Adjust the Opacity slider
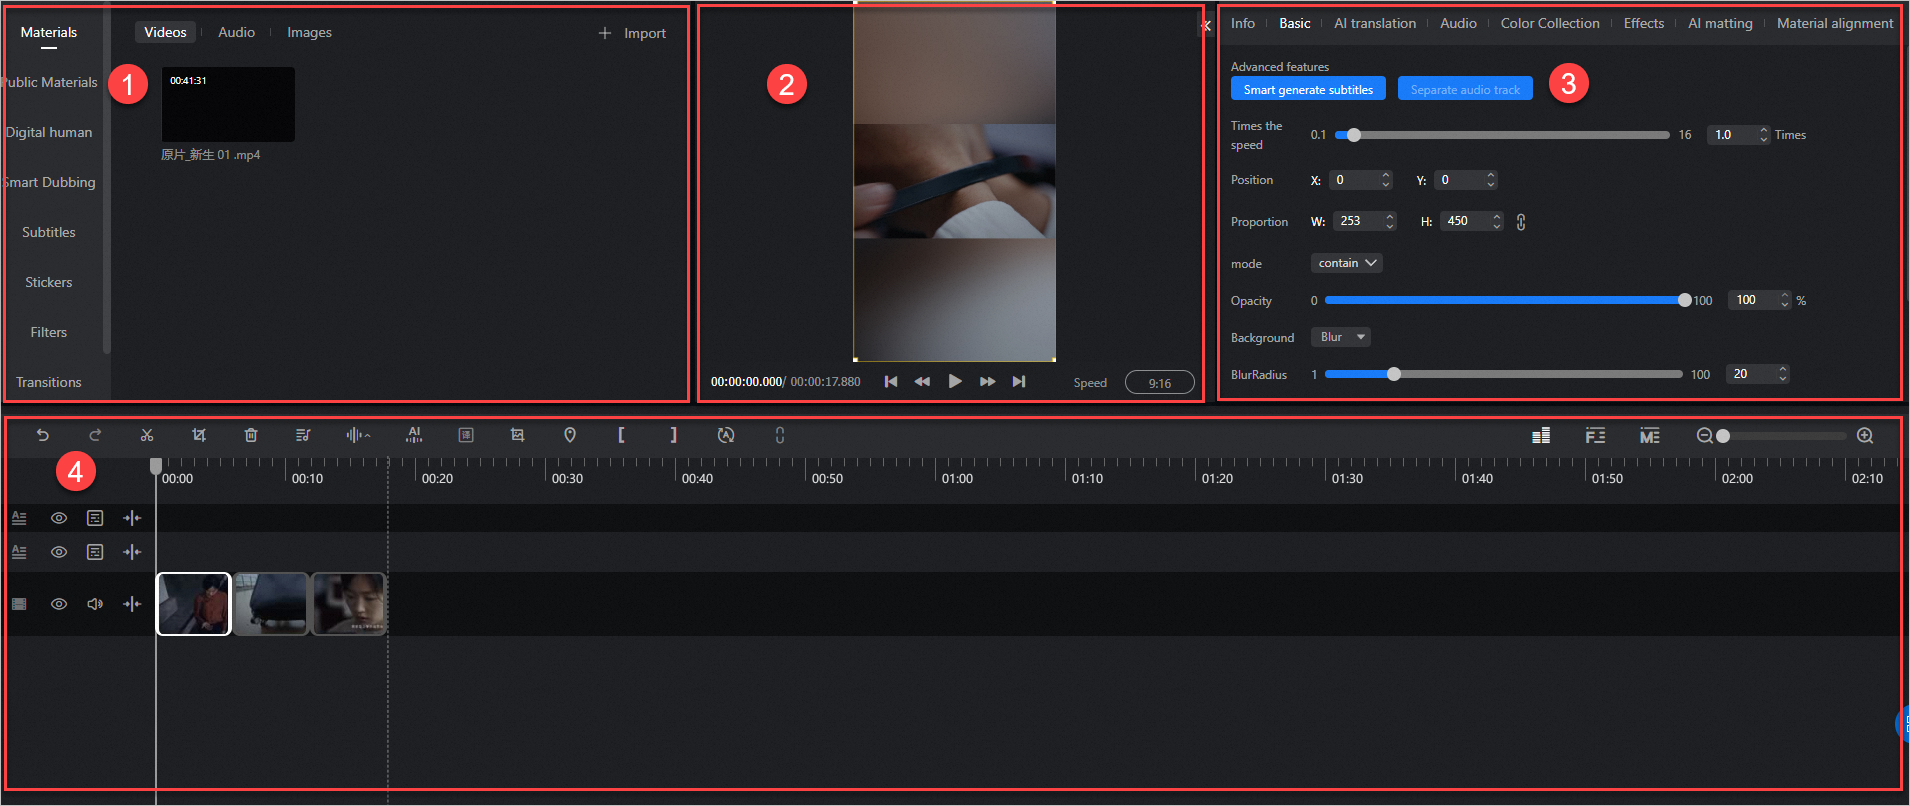The image size is (1910, 806). (x=1505, y=300)
